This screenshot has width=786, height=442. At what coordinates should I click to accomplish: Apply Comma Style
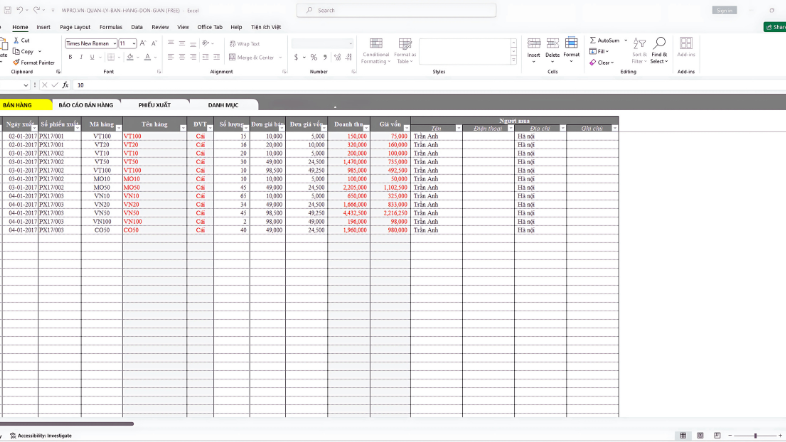coord(325,57)
